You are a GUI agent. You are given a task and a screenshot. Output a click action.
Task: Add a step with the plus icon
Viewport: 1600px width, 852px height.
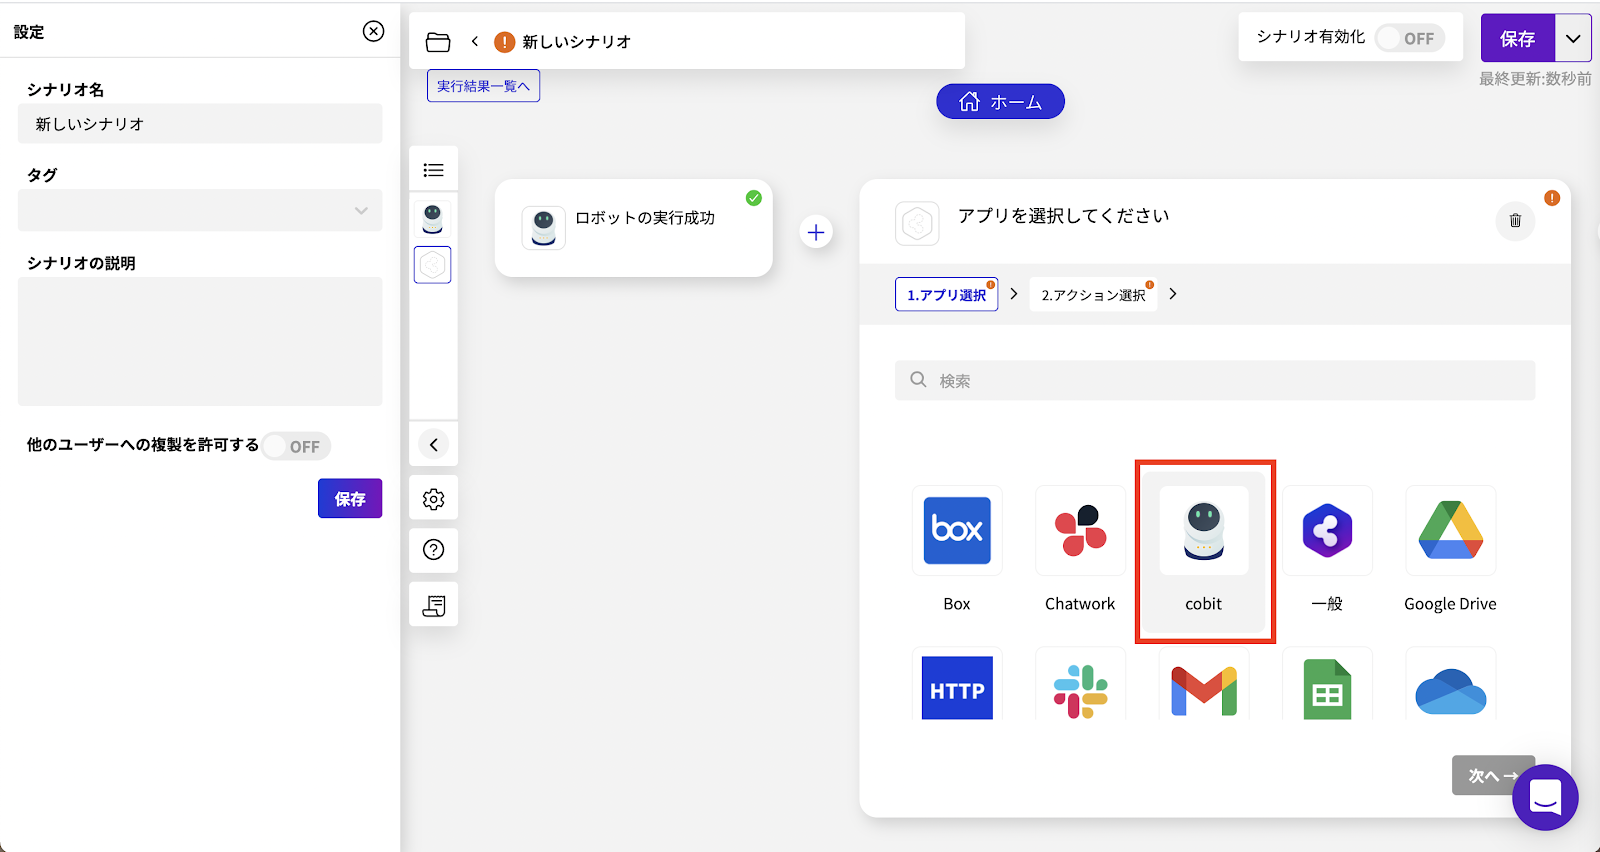click(x=816, y=232)
